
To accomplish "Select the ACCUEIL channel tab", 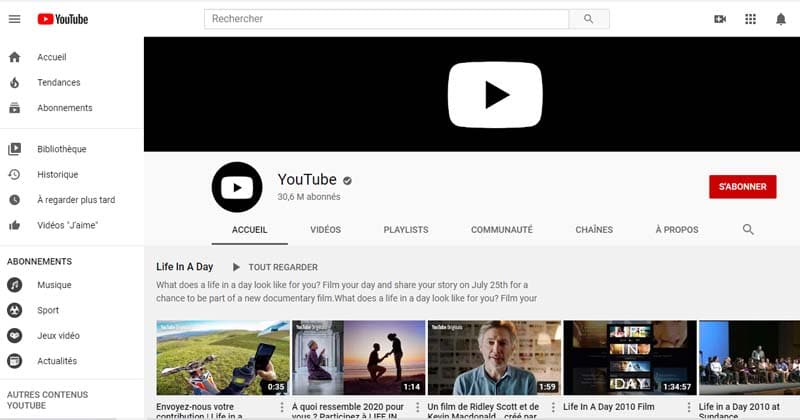I will tap(249, 230).
